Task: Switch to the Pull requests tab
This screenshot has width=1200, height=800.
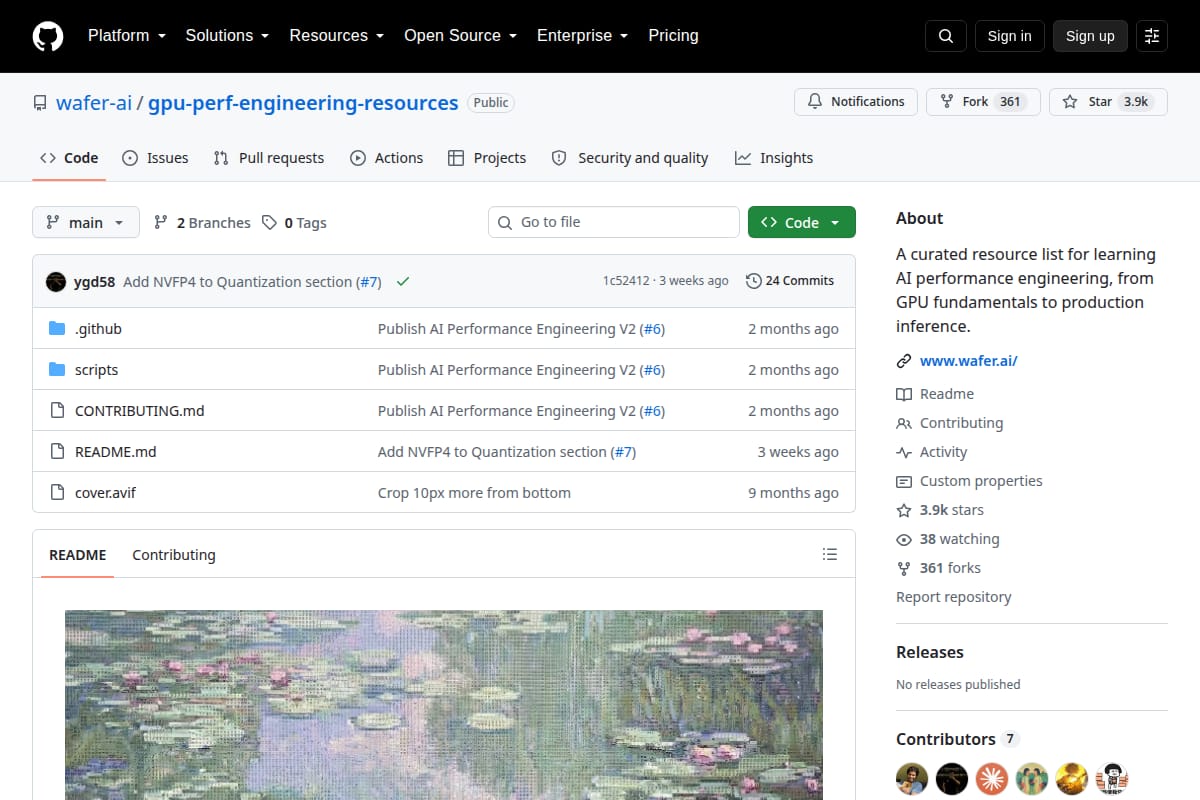Action: coord(269,158)
